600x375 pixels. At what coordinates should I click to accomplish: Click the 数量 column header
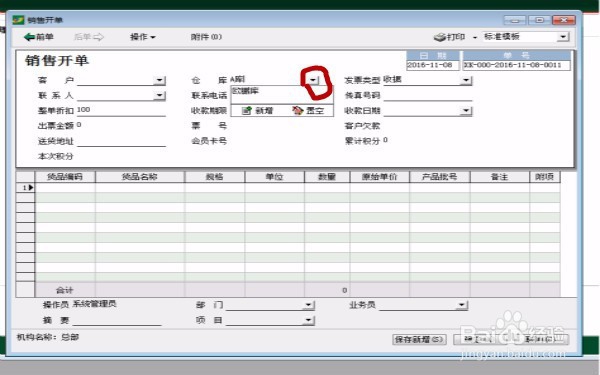327,177
